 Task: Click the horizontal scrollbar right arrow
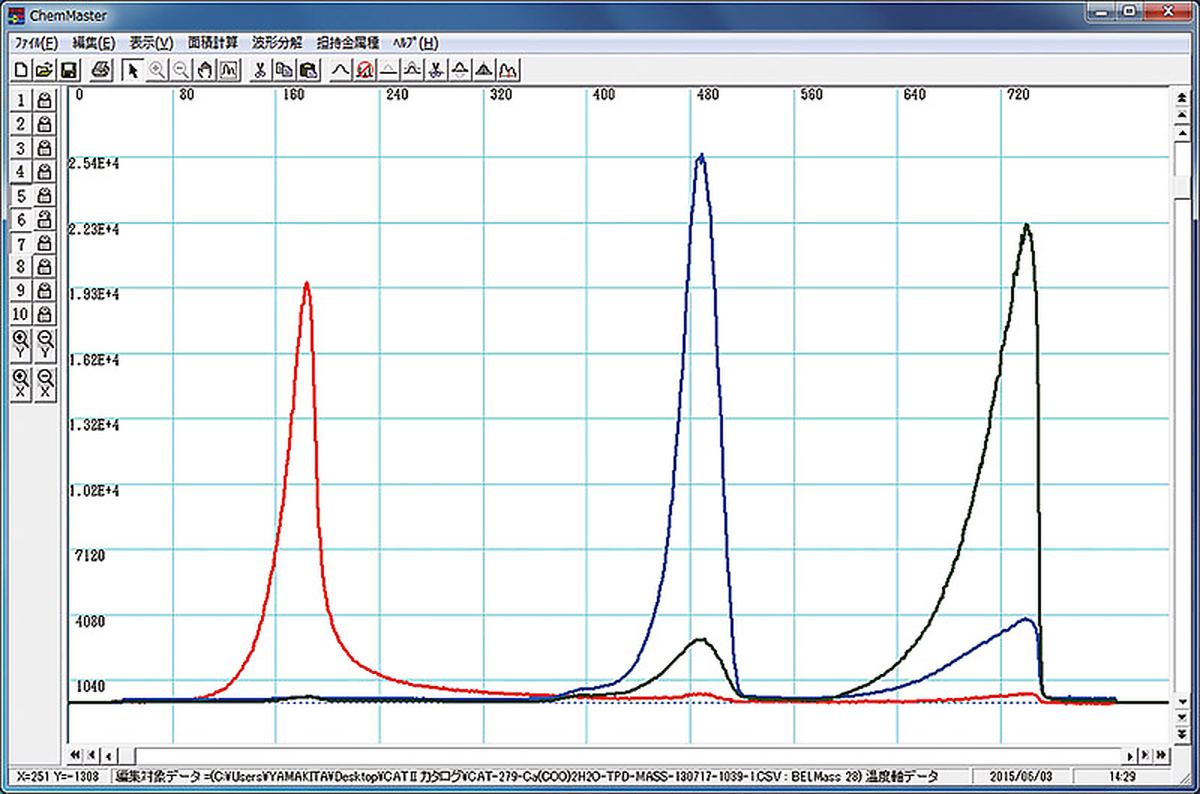(x=1131, y=755)
